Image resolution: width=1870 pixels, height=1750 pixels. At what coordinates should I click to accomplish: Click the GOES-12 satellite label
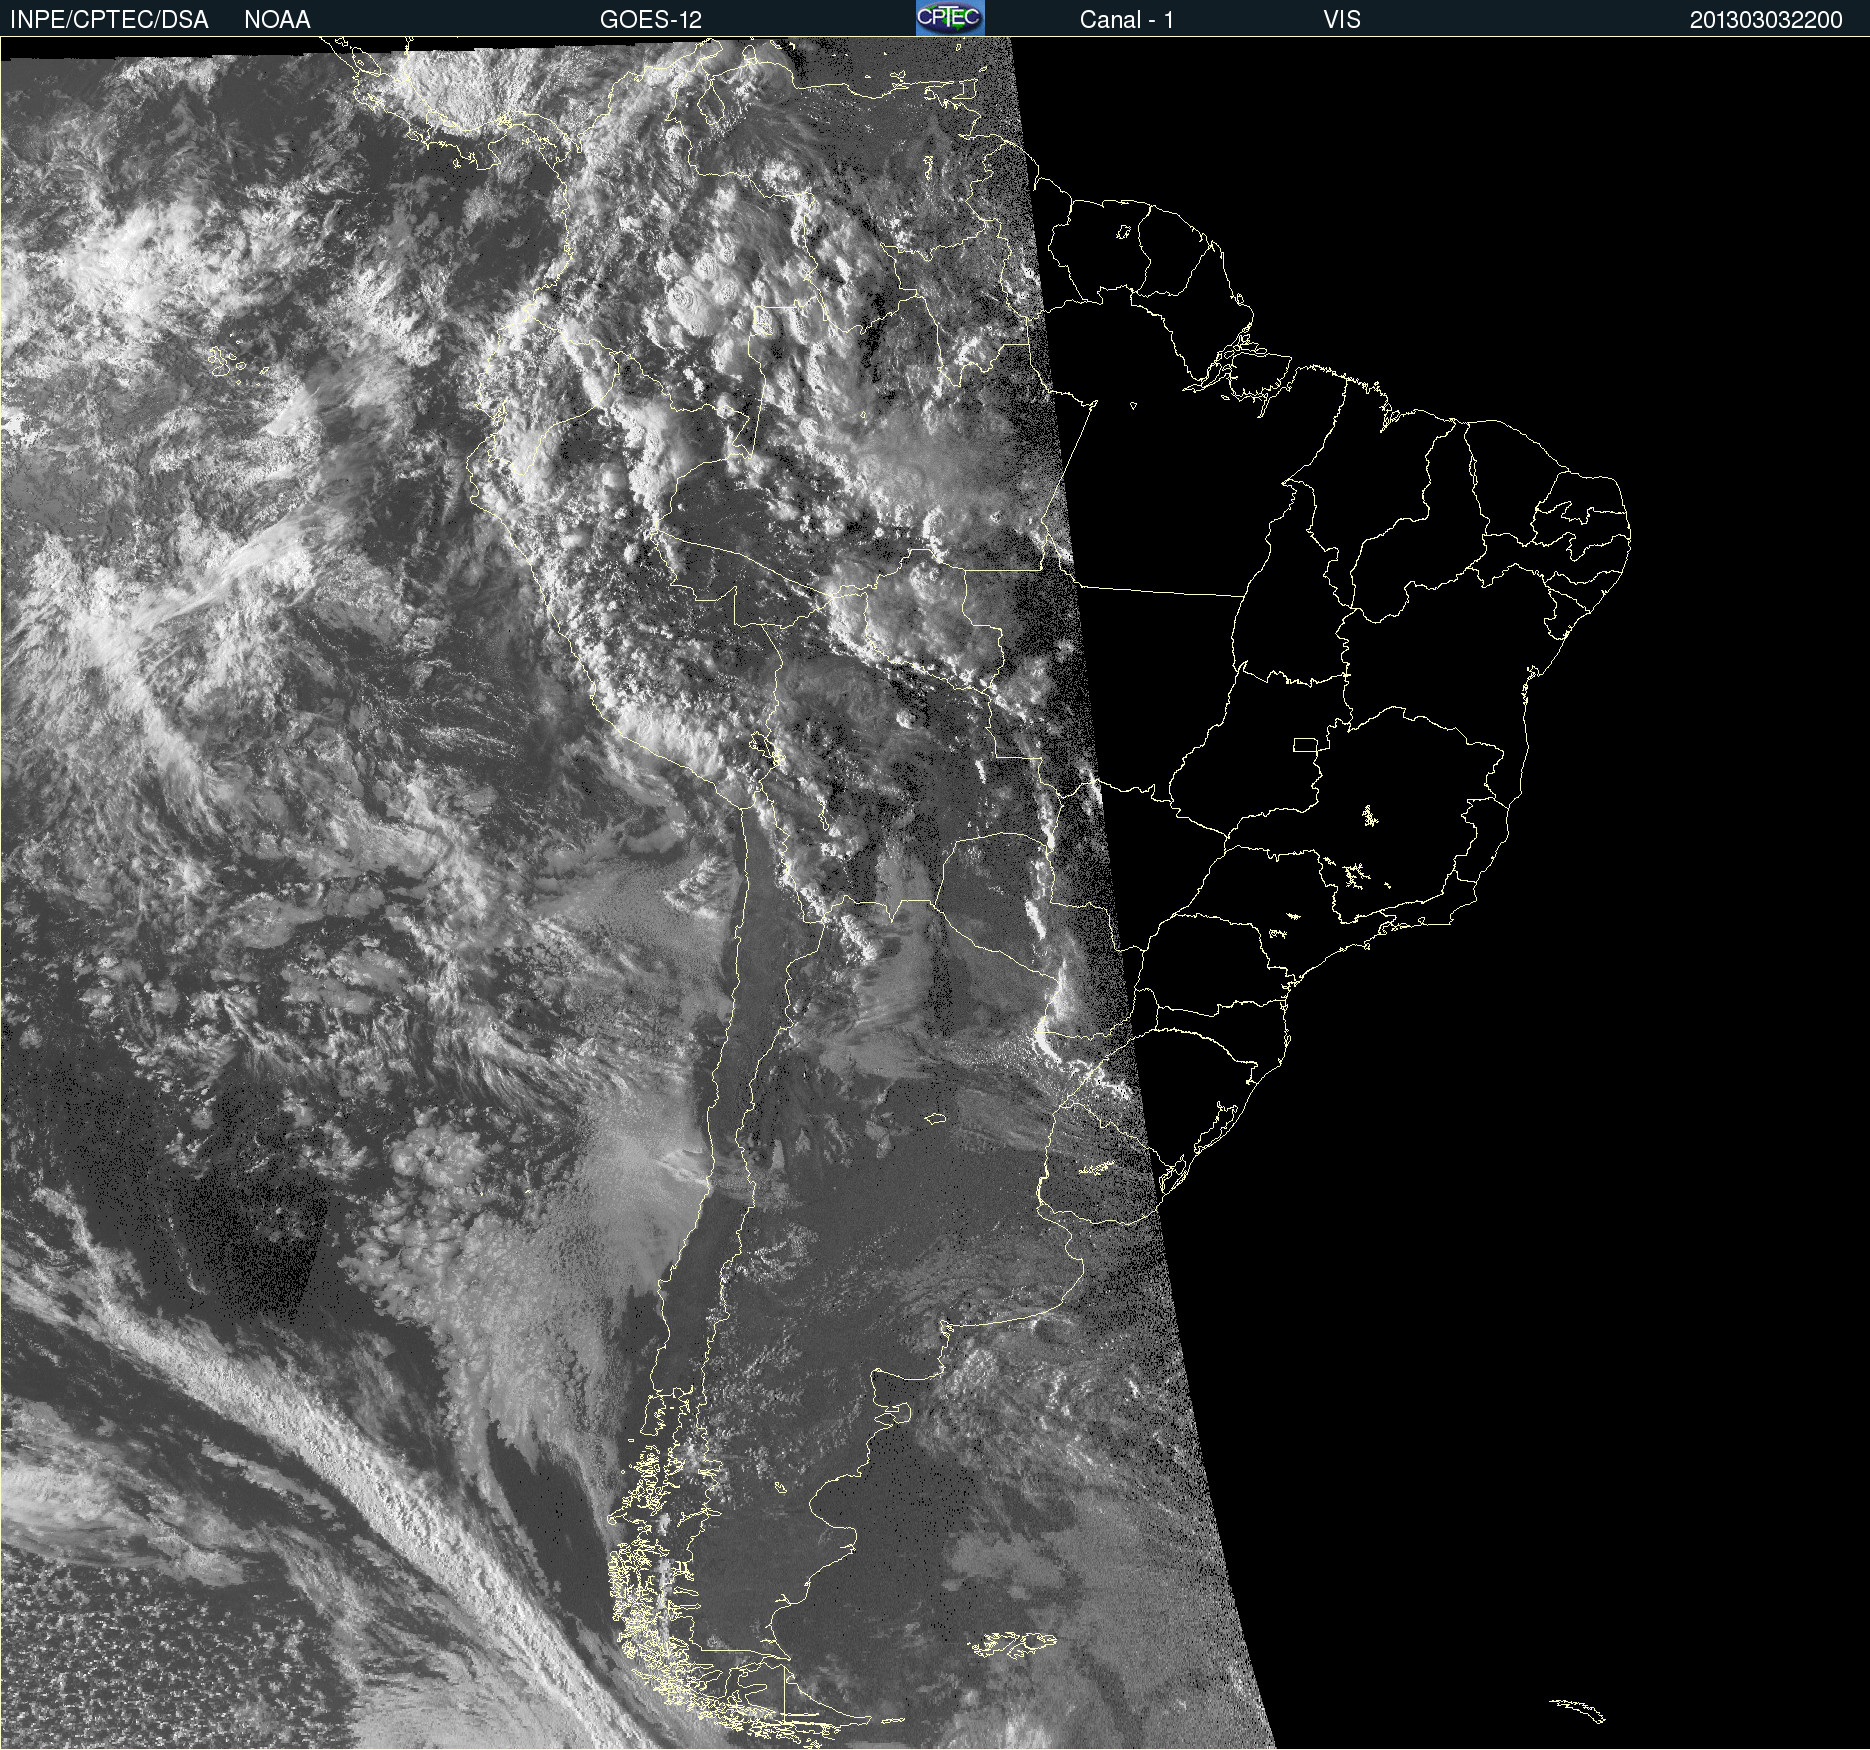pos(651,20)
